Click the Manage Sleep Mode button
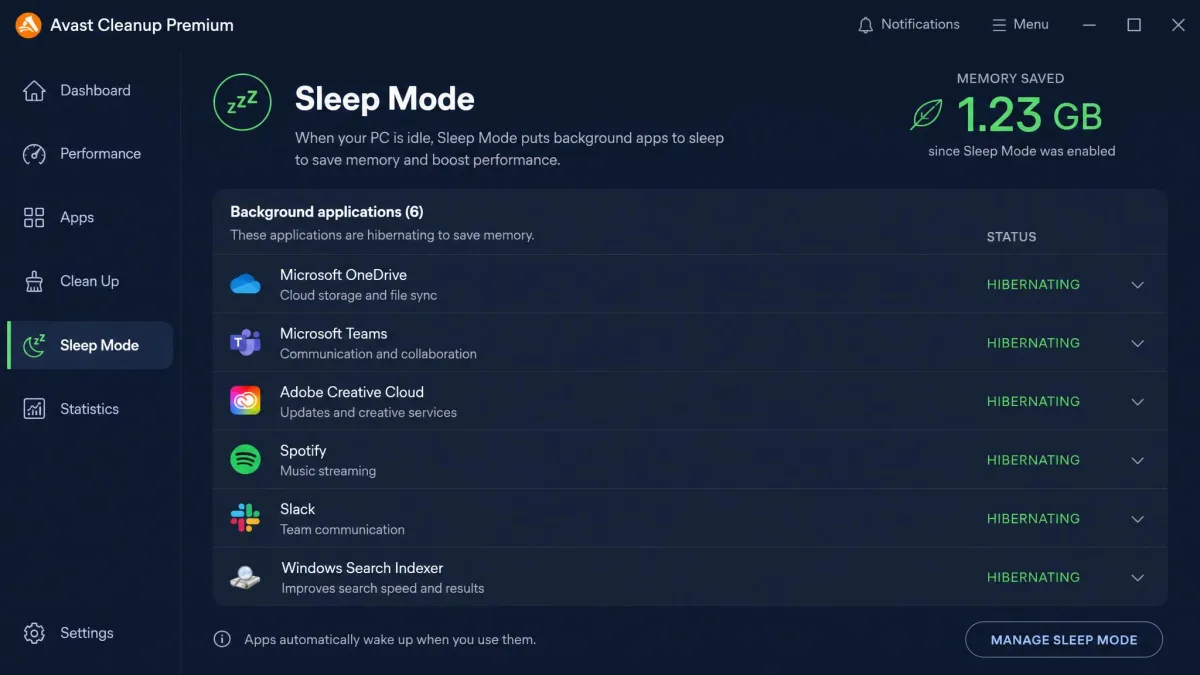This screenshot has height=675, width=1200. click(x=1064, y=640)
